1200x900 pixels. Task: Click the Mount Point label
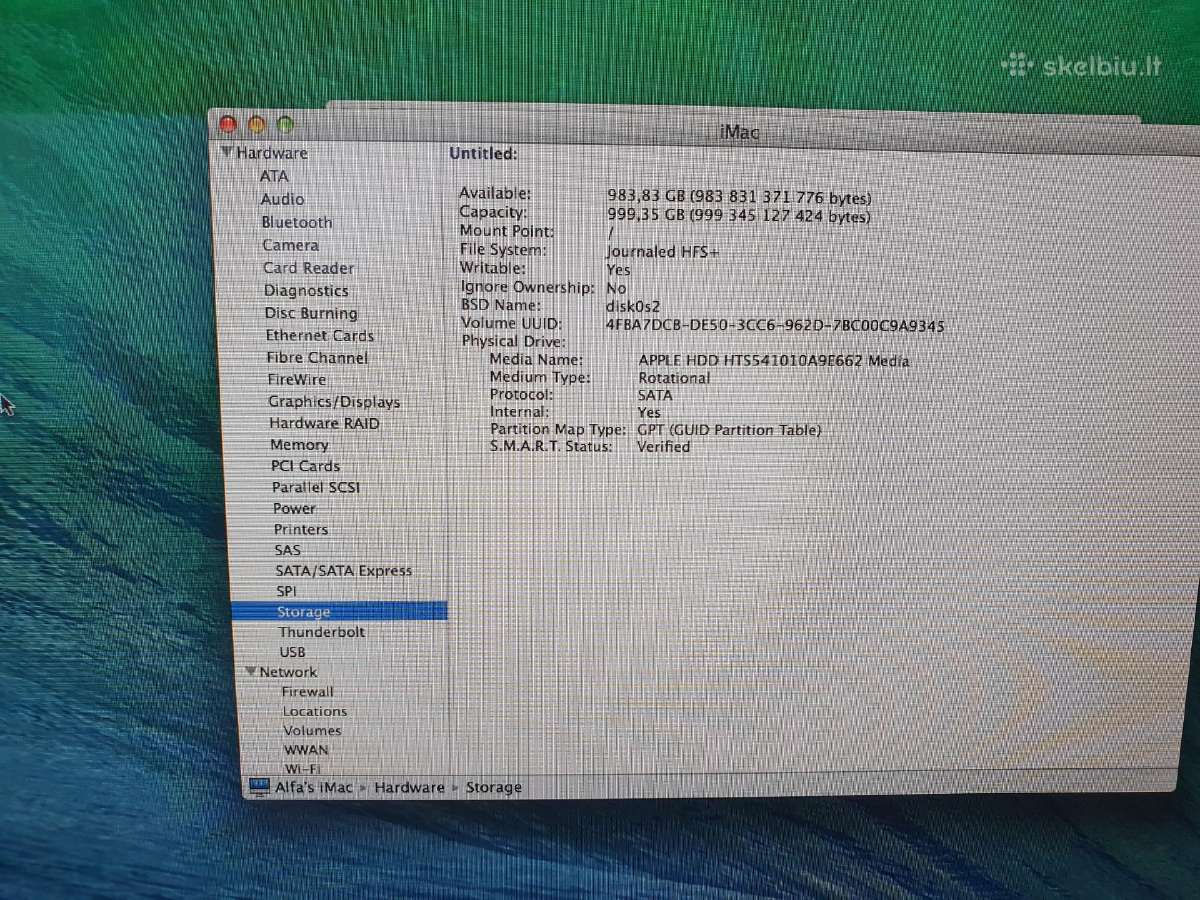(507, 230)
